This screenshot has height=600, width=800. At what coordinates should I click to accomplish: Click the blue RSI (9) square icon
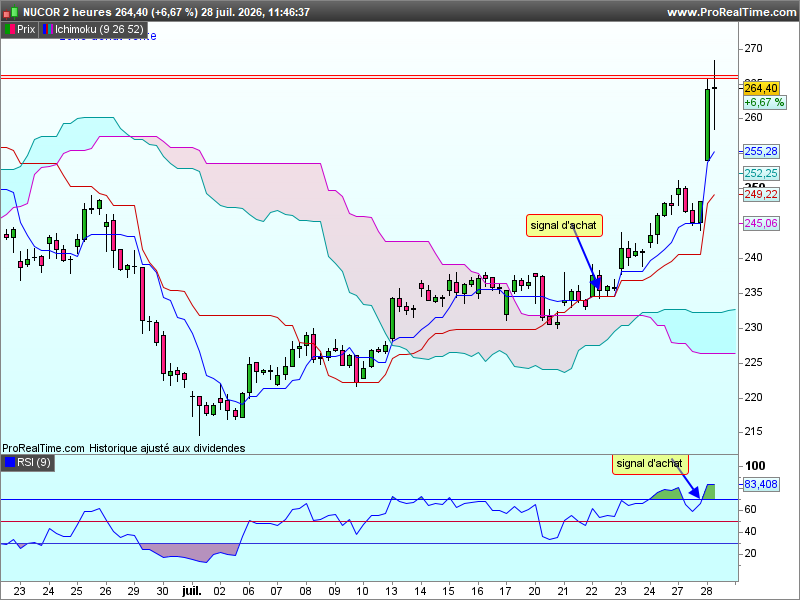click(10, 462)
